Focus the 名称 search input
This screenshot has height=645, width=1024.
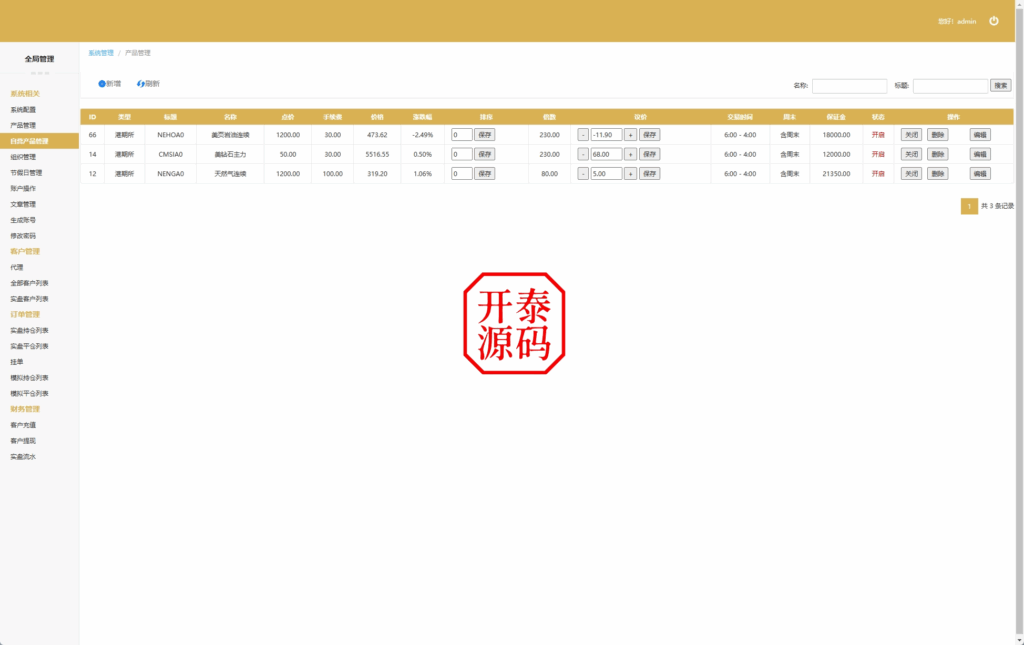point(849,86)
